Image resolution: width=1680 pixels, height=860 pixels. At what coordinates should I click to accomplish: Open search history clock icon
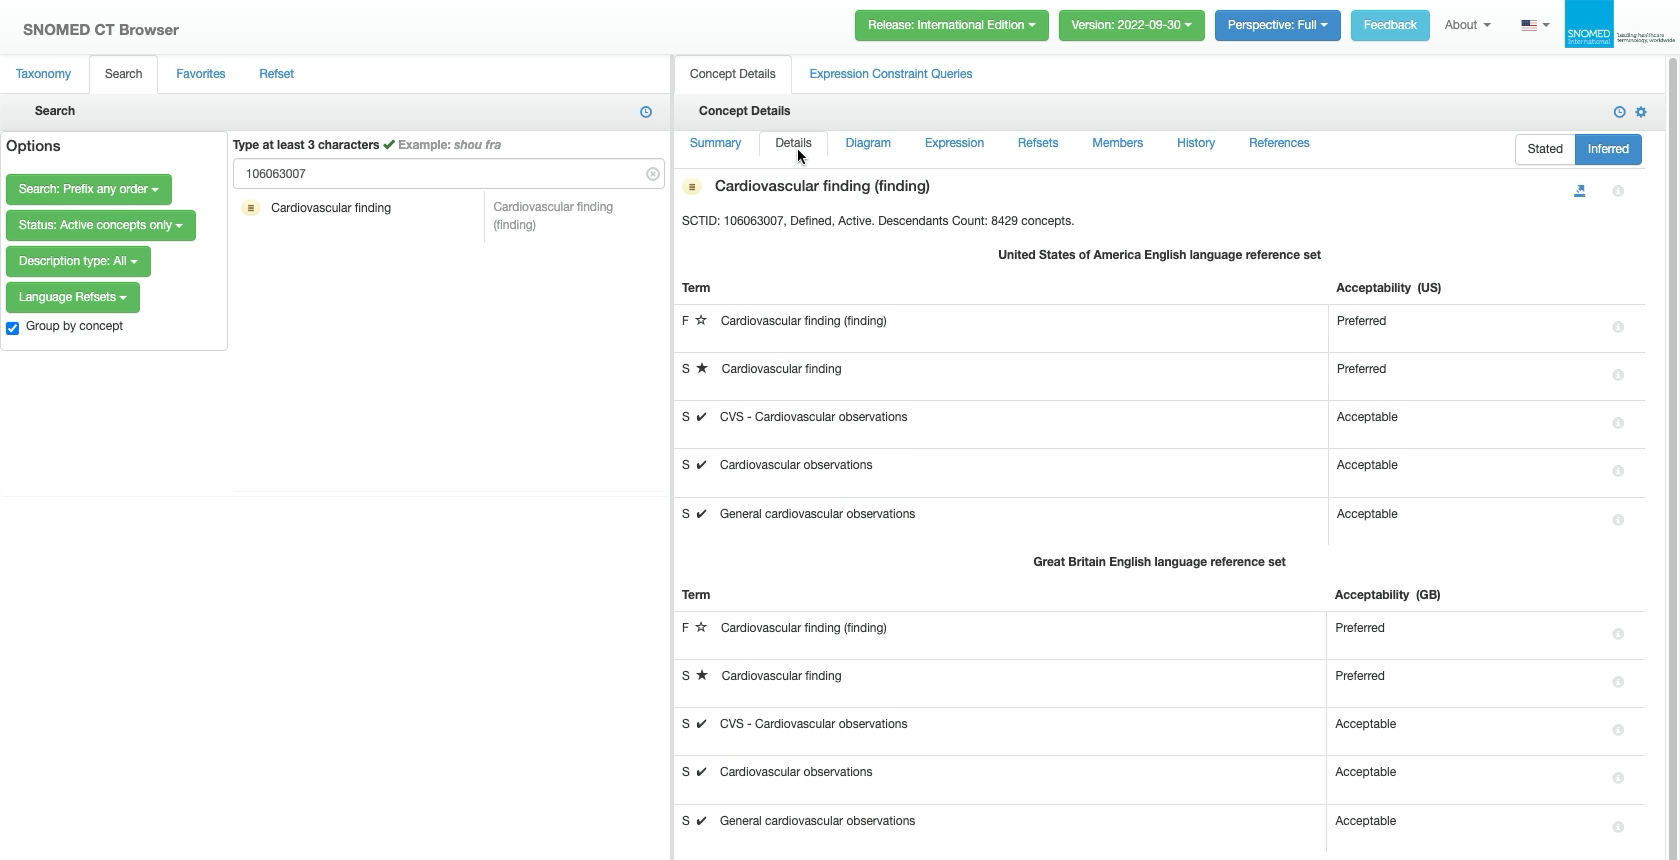pos(646,112)
